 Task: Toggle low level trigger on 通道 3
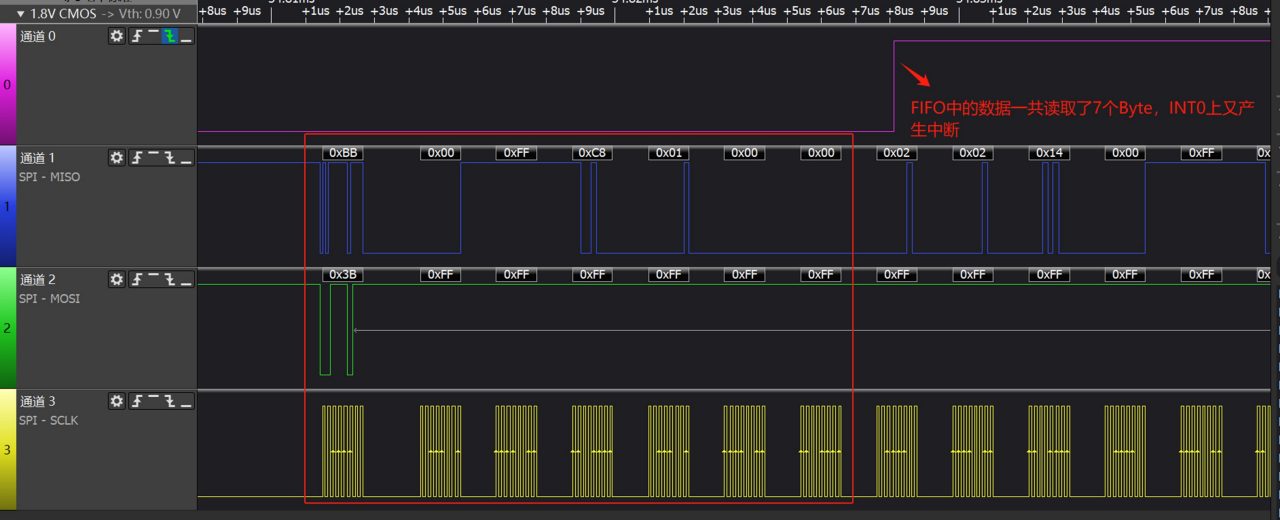click(186, 401)
